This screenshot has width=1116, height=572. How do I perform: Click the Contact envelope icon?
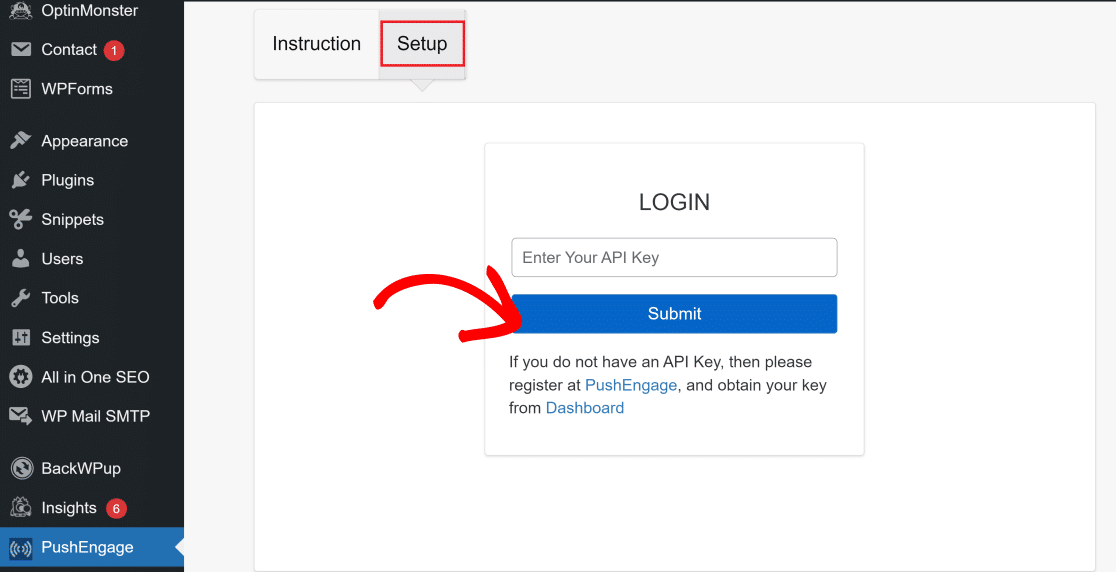(20, 50)
